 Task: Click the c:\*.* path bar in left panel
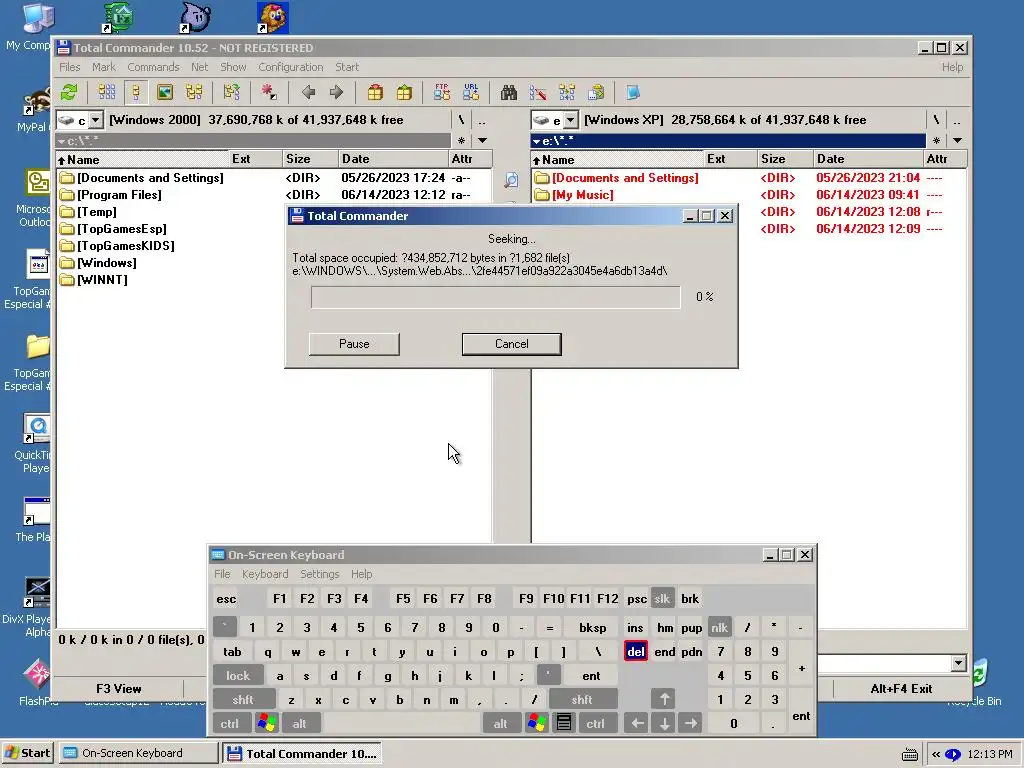(x=253, y=140)
